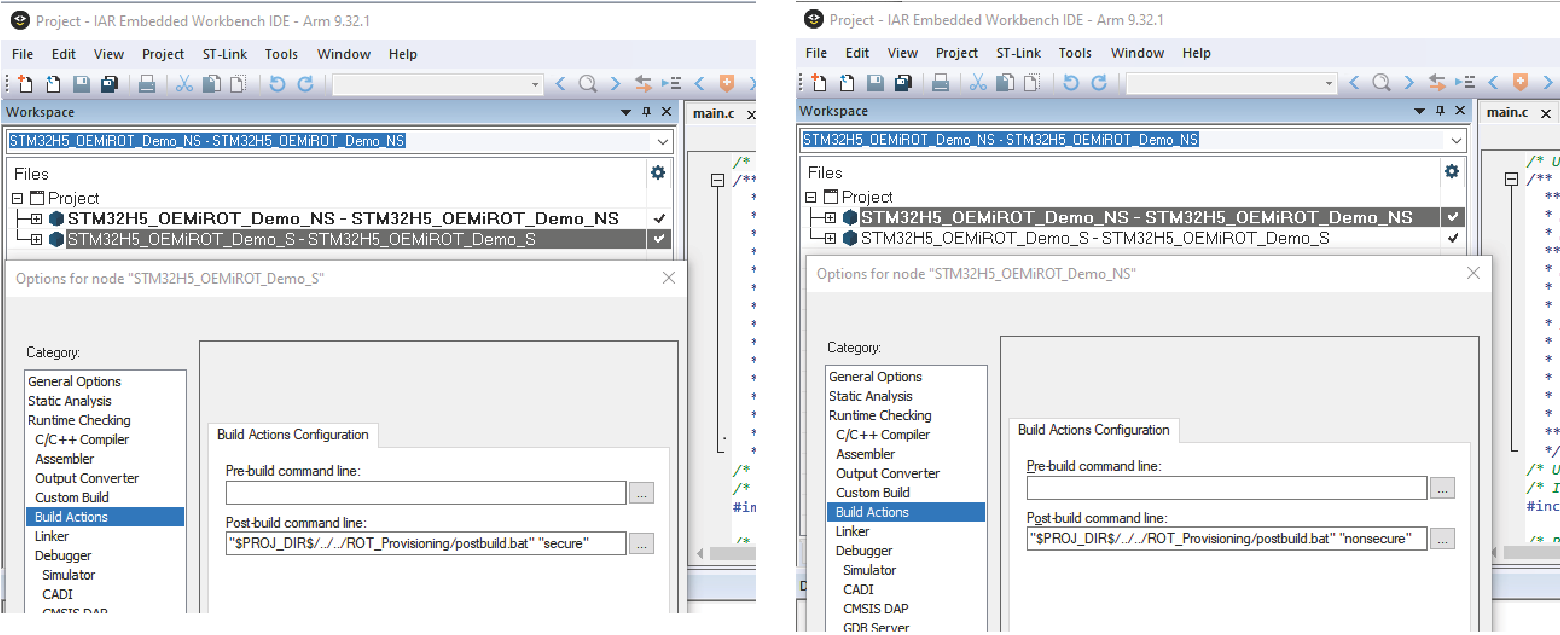This screenshot has width=1560, height=635.
Task: Click Save icon in Demo_NS options window toolbar
Action: 876,83
